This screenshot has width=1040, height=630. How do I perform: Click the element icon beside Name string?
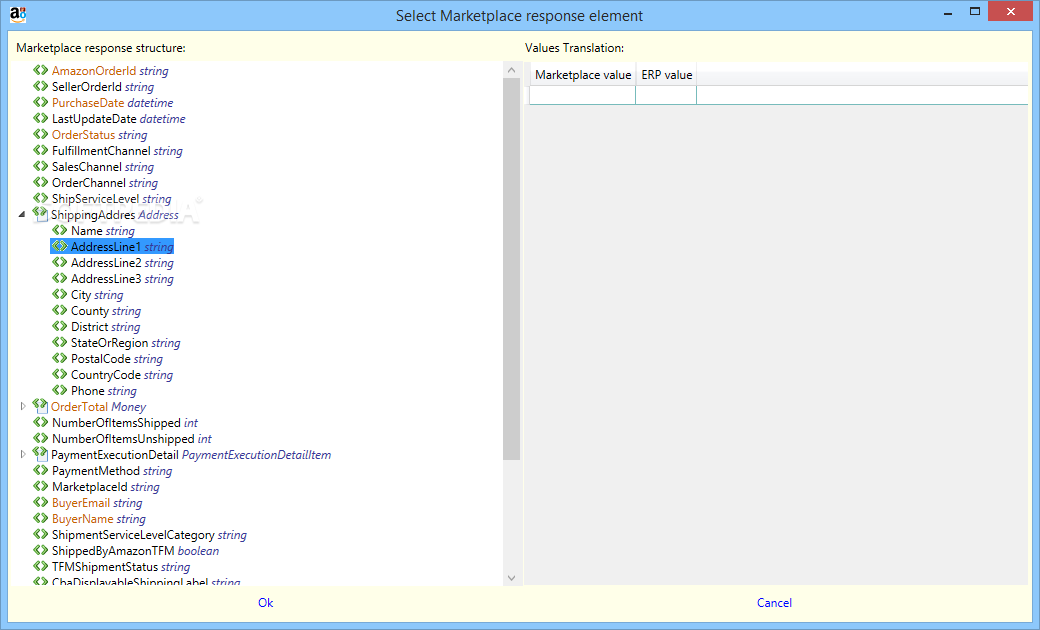[x=60, y=230]
